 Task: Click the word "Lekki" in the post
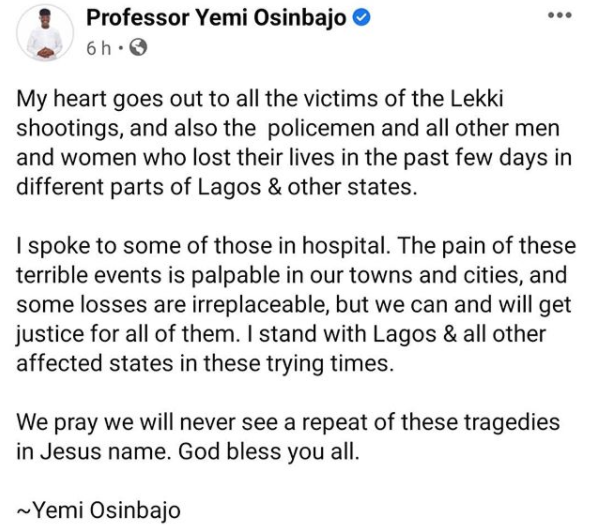point(477,99)
